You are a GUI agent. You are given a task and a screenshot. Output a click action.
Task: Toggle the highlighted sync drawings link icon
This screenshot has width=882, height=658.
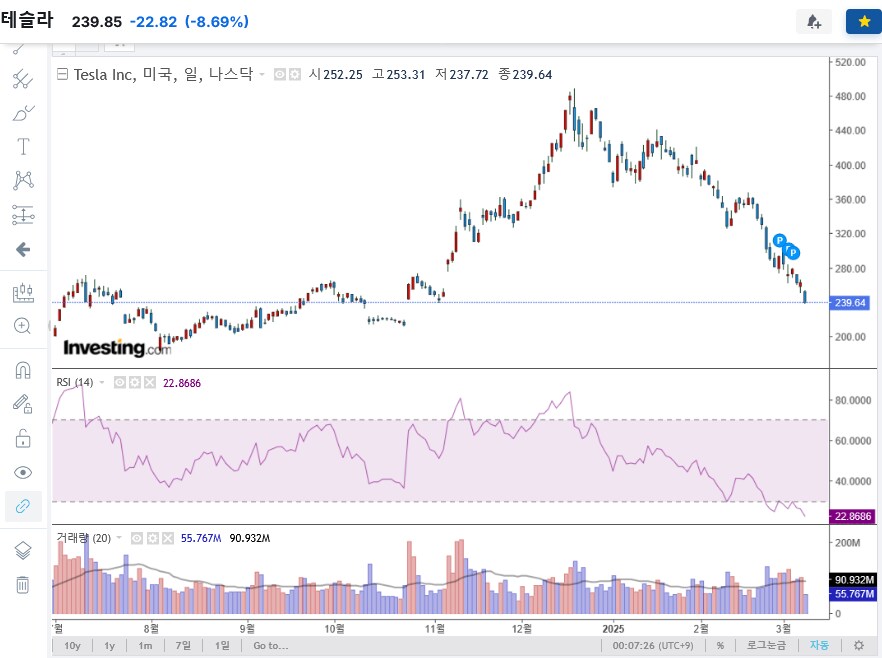(23, 506)
